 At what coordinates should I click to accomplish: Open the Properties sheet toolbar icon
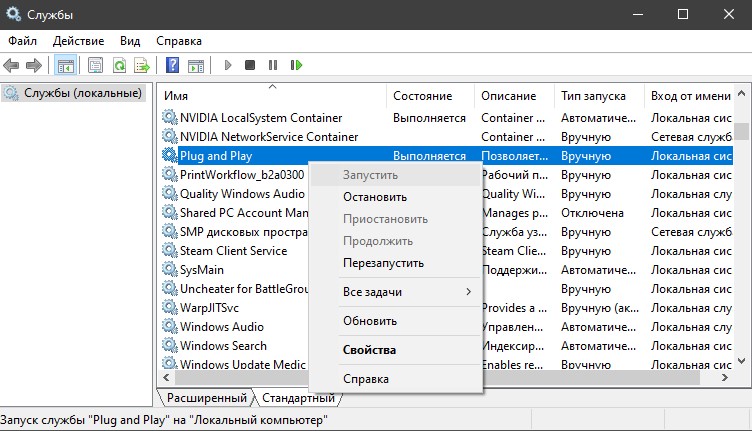[95, 65]
